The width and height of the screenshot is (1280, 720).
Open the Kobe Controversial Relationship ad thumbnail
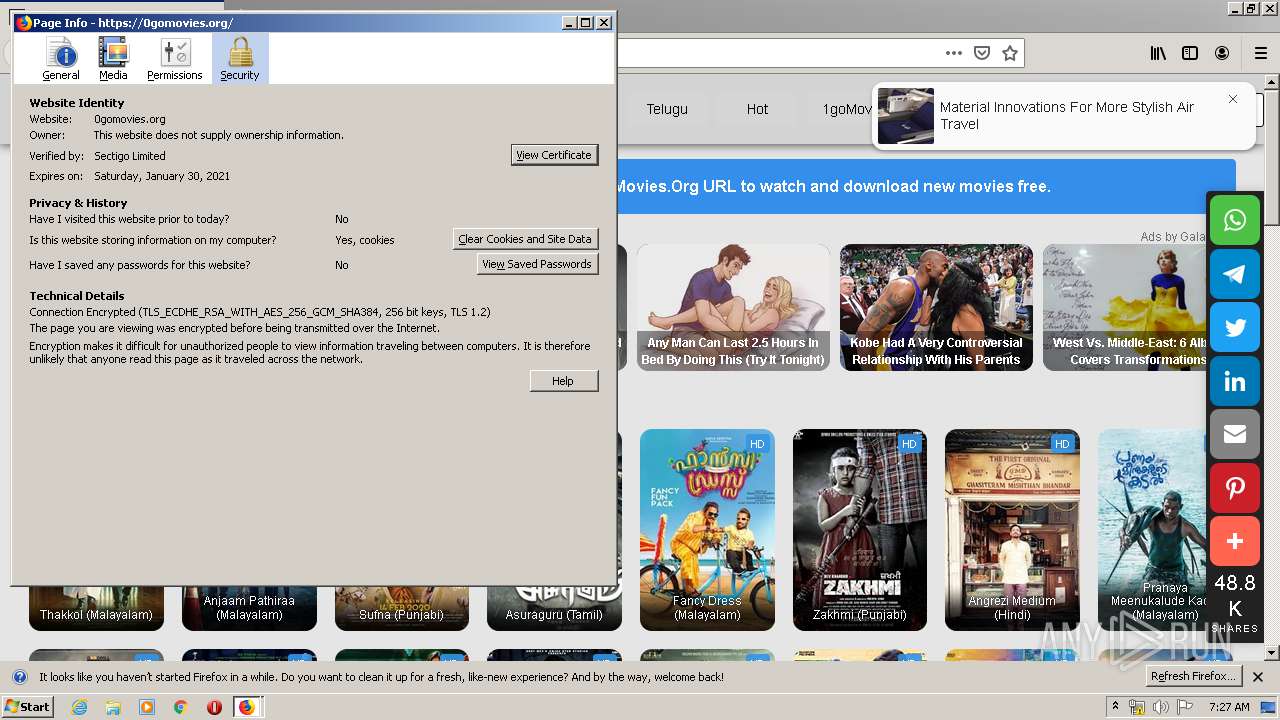click(x=936, y=307)
